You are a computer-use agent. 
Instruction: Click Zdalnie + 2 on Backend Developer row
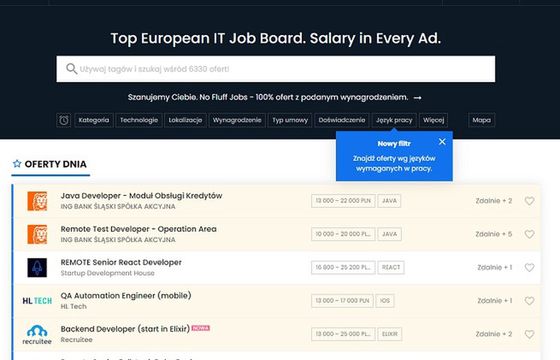click(x=494, y=334)
